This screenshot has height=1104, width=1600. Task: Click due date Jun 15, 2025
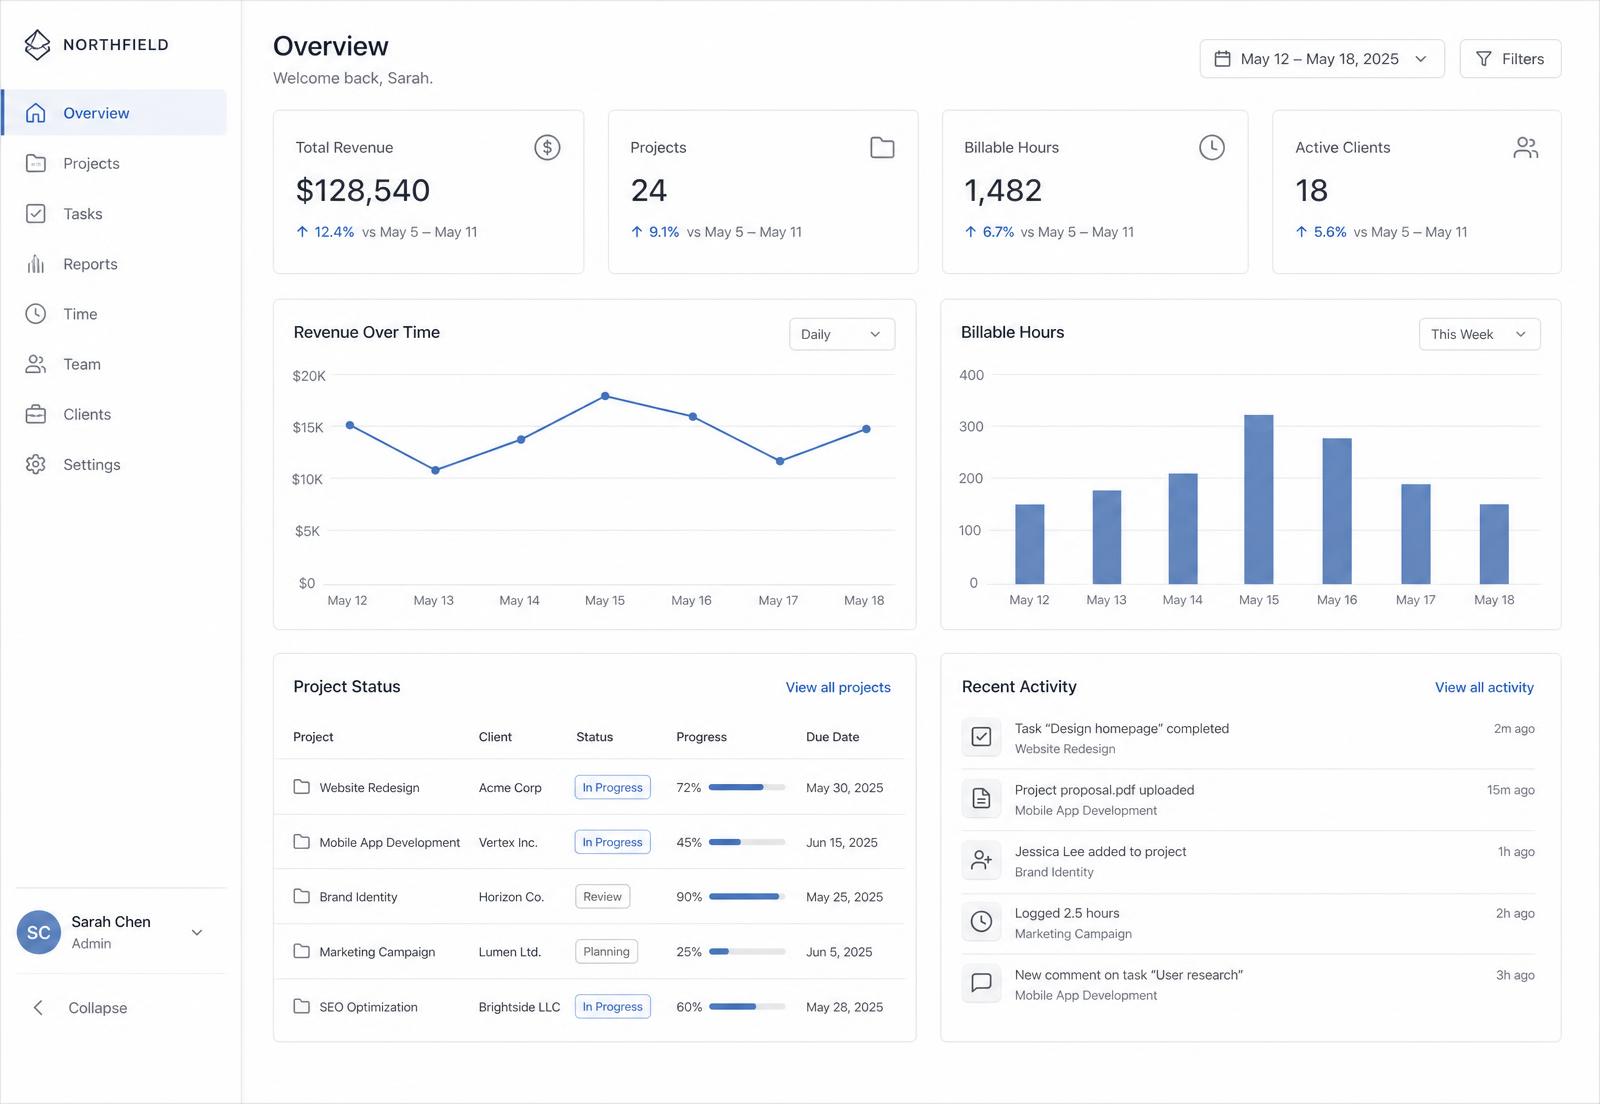842,842
